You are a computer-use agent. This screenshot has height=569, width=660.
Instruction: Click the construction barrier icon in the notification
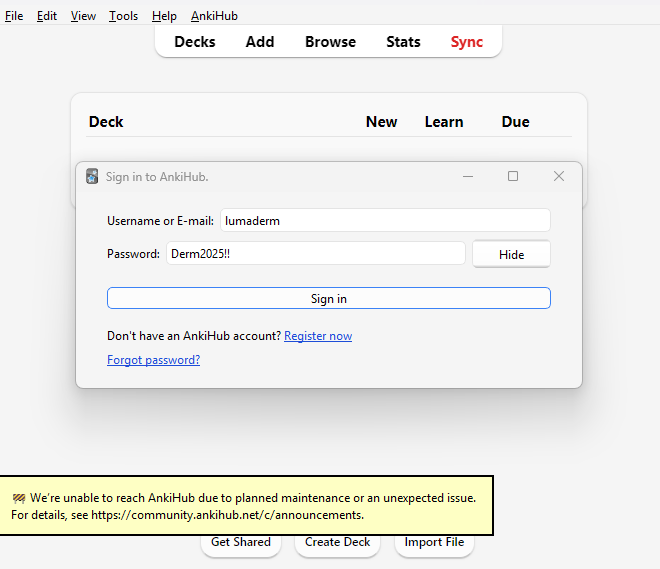coord(19,499)
